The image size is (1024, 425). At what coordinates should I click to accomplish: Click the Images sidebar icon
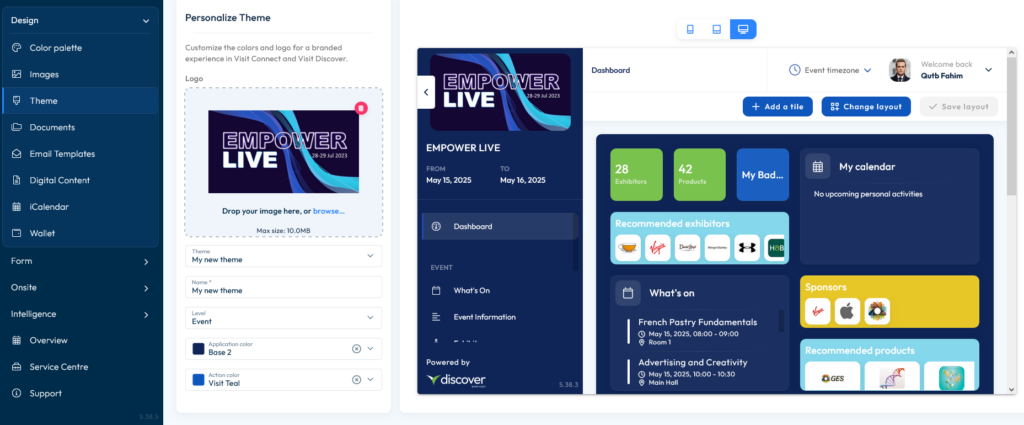(16, 74)
